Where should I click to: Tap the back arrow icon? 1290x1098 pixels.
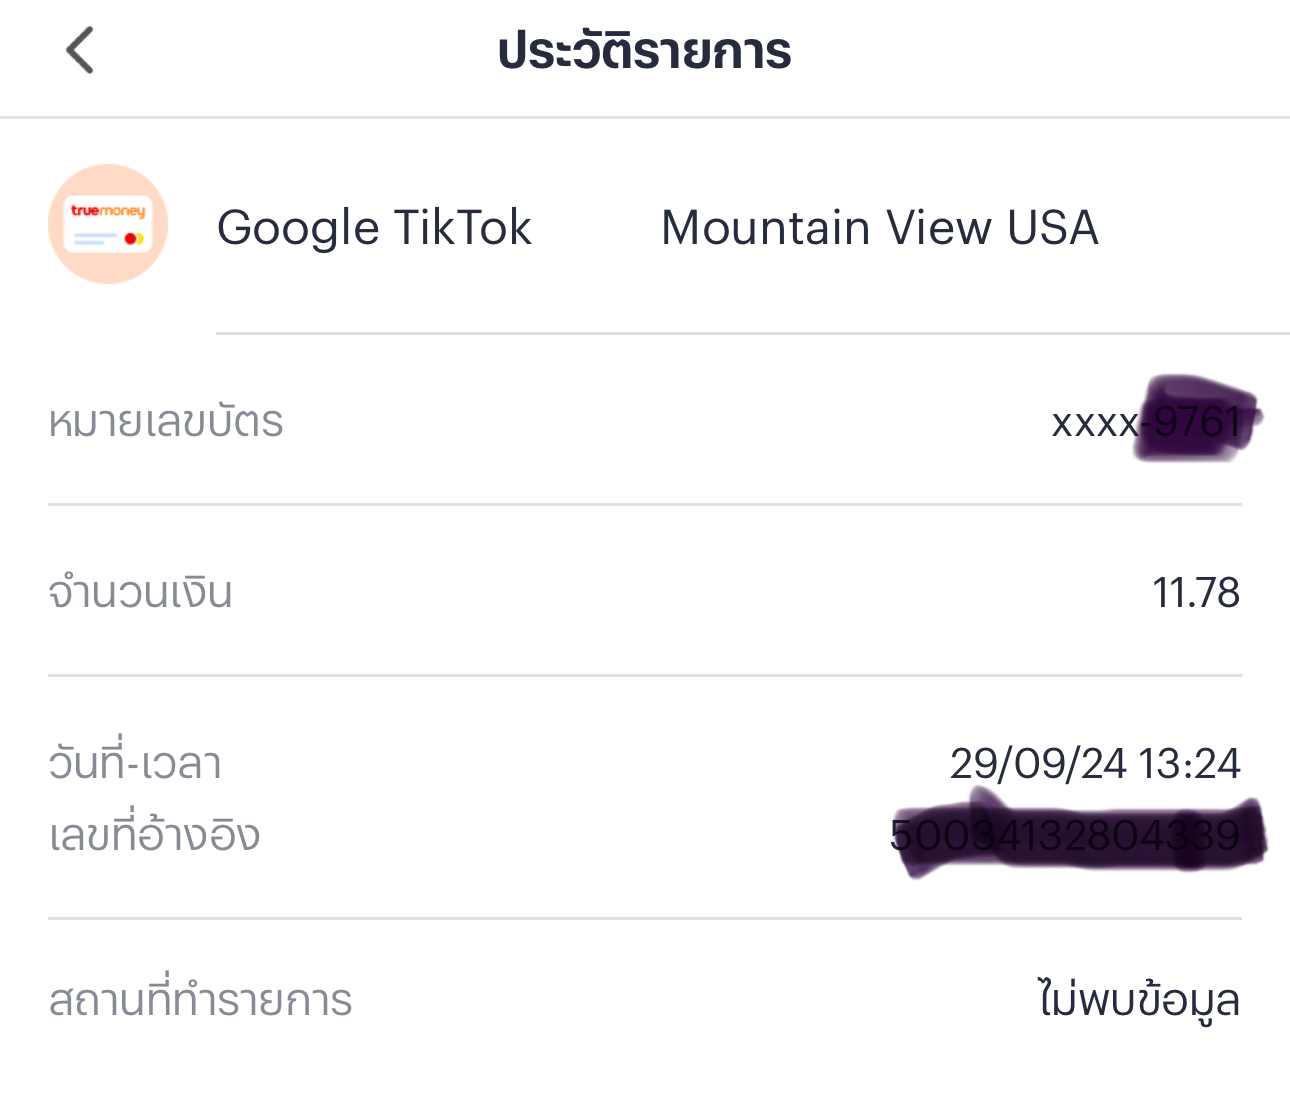click(x=80, y=50)
